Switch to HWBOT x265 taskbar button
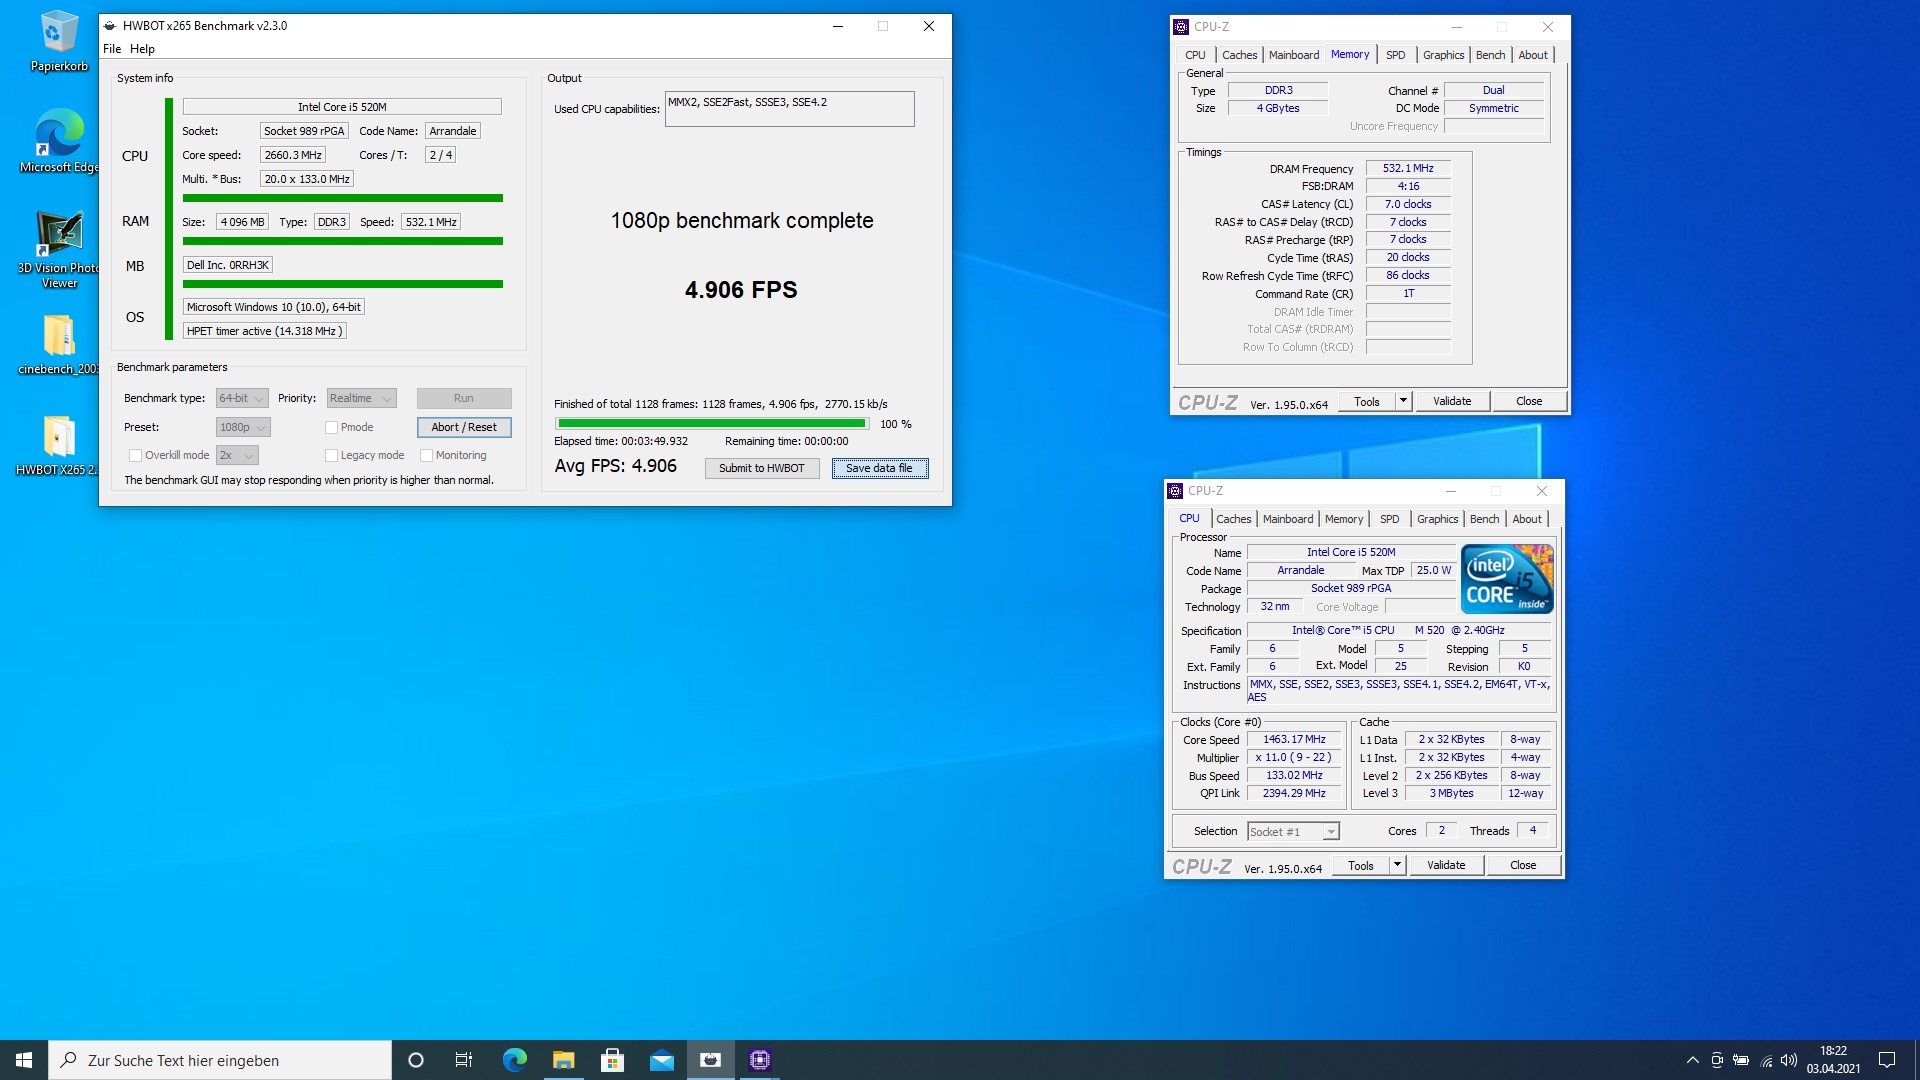Screen dimensions: 1920x1080 [x=710, y=1060]
